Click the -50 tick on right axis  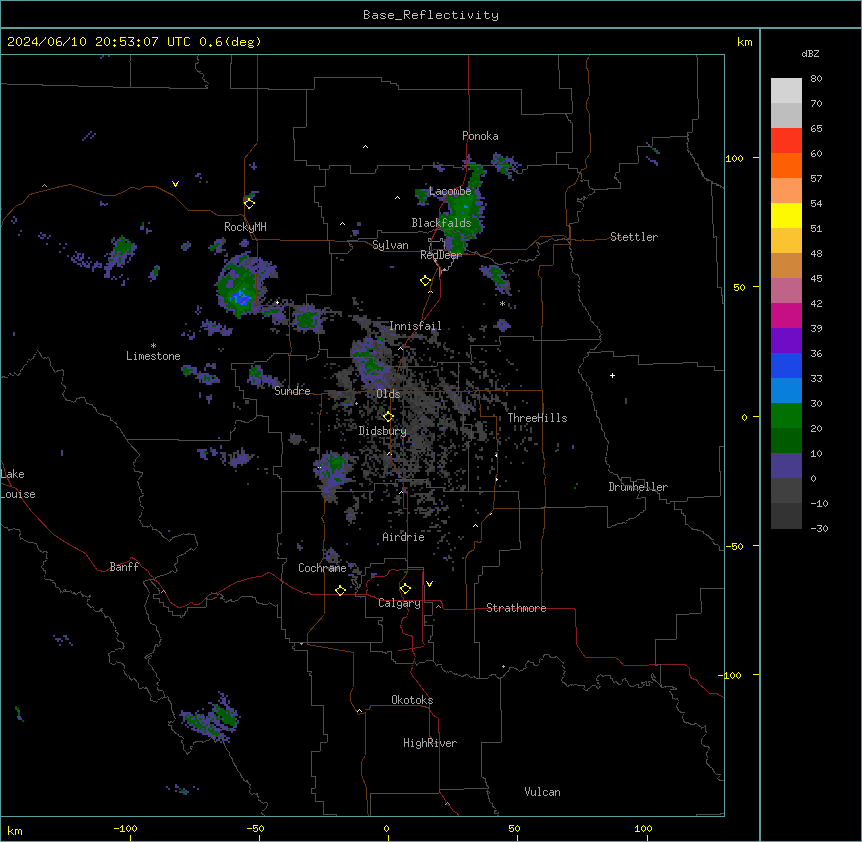click(x=734, y=546)
